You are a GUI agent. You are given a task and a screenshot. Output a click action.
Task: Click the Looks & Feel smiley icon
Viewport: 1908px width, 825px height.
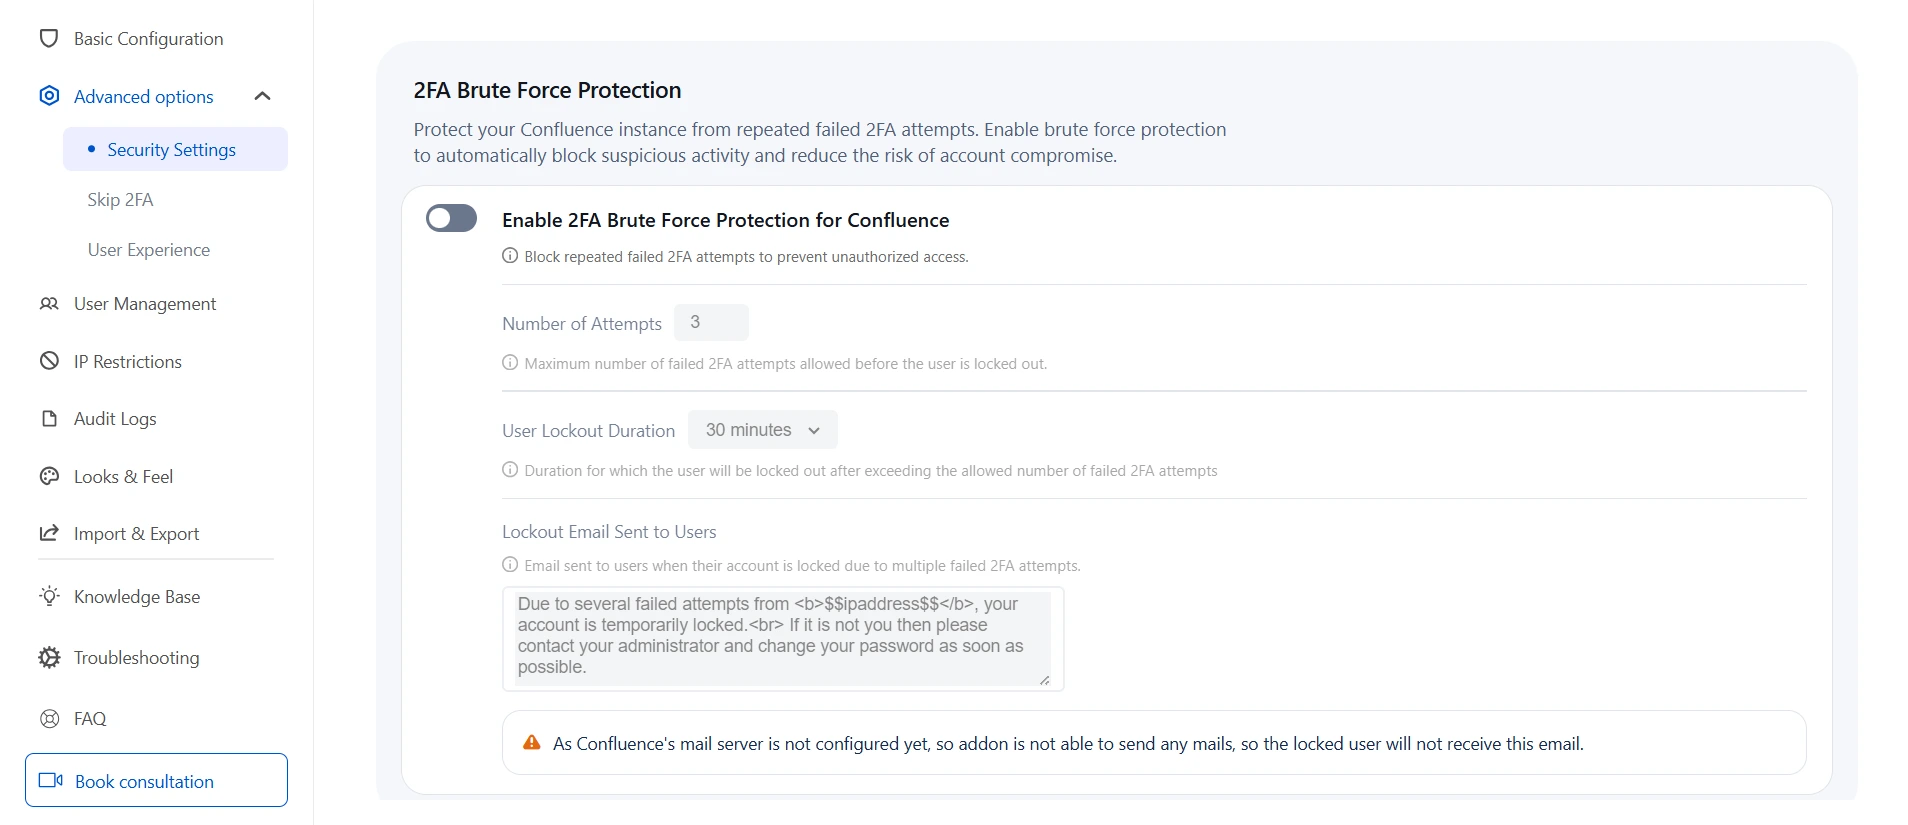tap(49, 476)
